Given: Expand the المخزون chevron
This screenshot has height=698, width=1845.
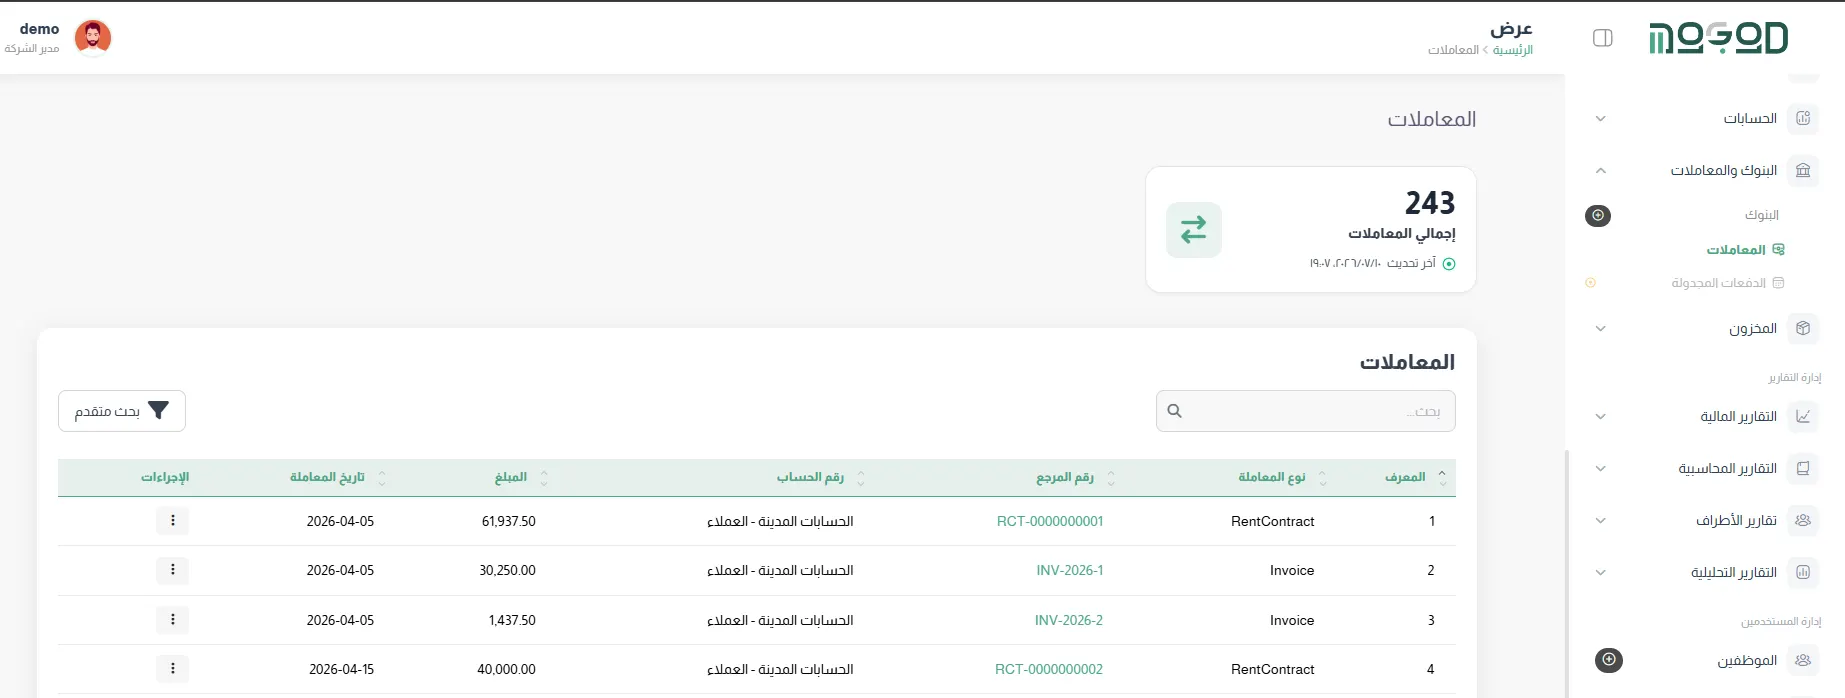Looking at the screenshot, I should pos(1600,329).
